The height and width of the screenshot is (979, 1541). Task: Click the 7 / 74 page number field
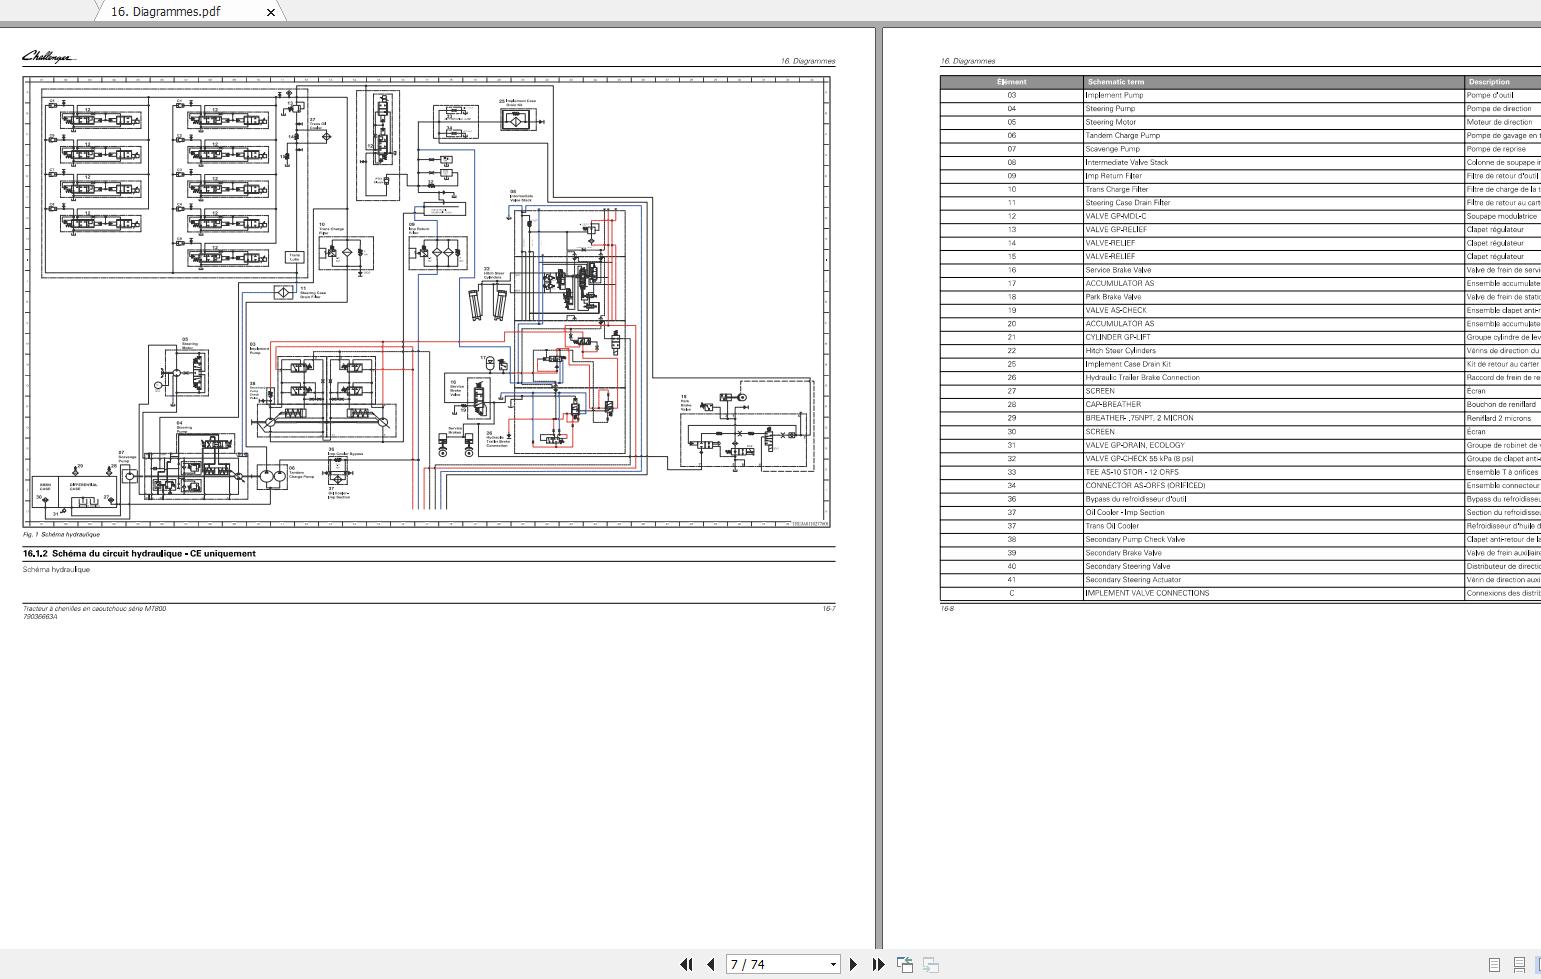click(x=775, y=964)
